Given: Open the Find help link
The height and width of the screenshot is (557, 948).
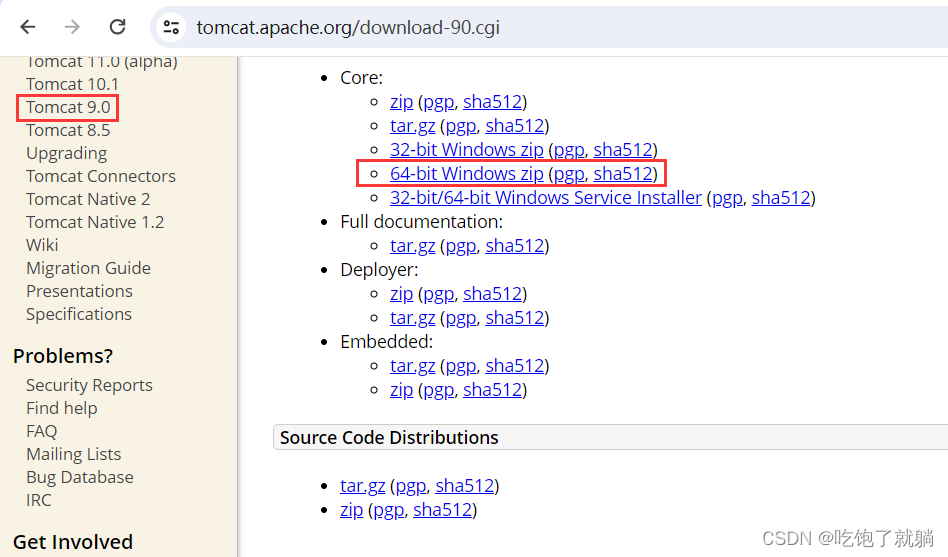Looking at the screenshot, I should (62, 408).
